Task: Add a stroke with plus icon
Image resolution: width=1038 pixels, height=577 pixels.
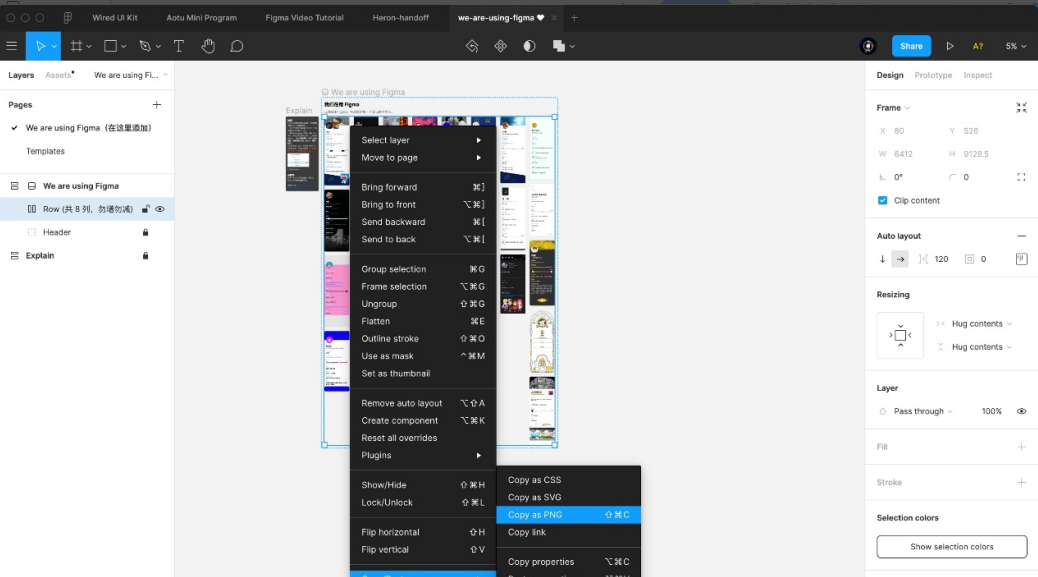Action: tap(1021, 482)
